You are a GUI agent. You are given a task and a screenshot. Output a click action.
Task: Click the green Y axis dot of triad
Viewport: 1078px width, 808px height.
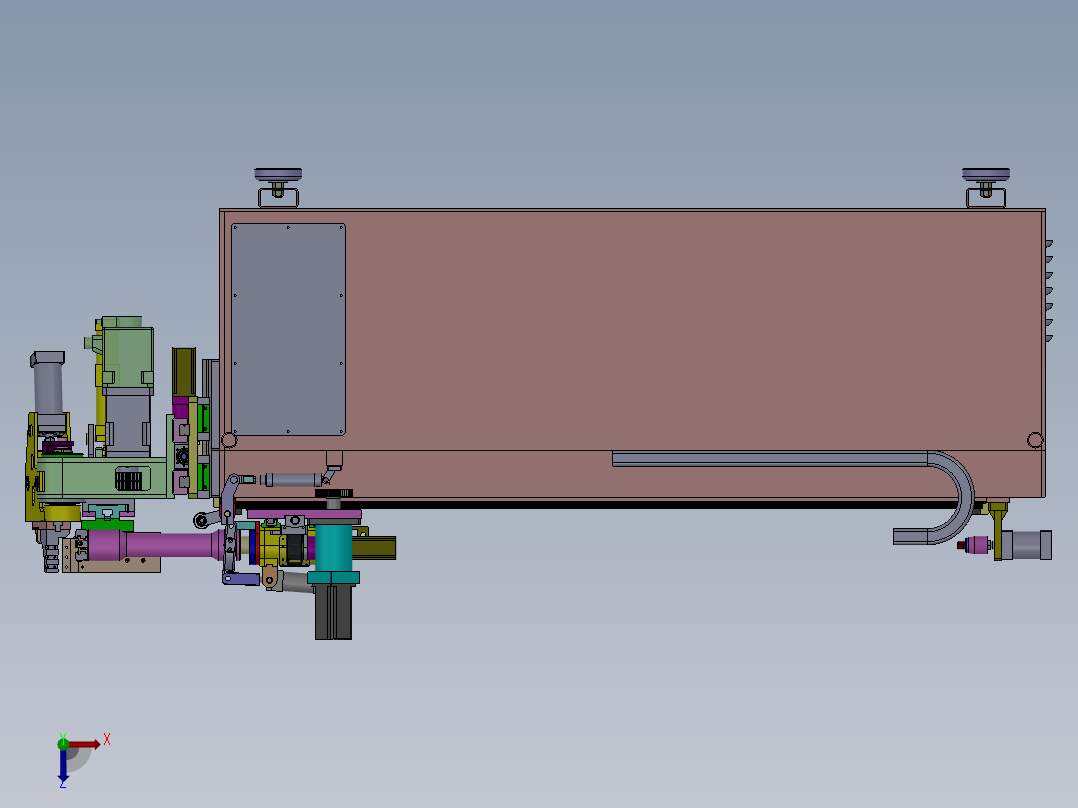pos(63,743)
